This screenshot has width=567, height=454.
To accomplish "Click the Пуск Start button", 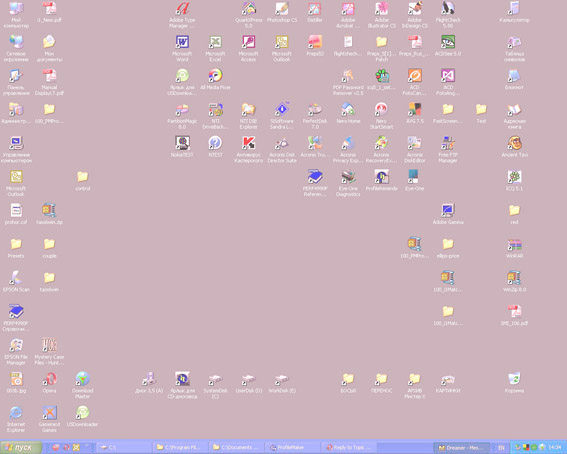I will pos(21,447).
